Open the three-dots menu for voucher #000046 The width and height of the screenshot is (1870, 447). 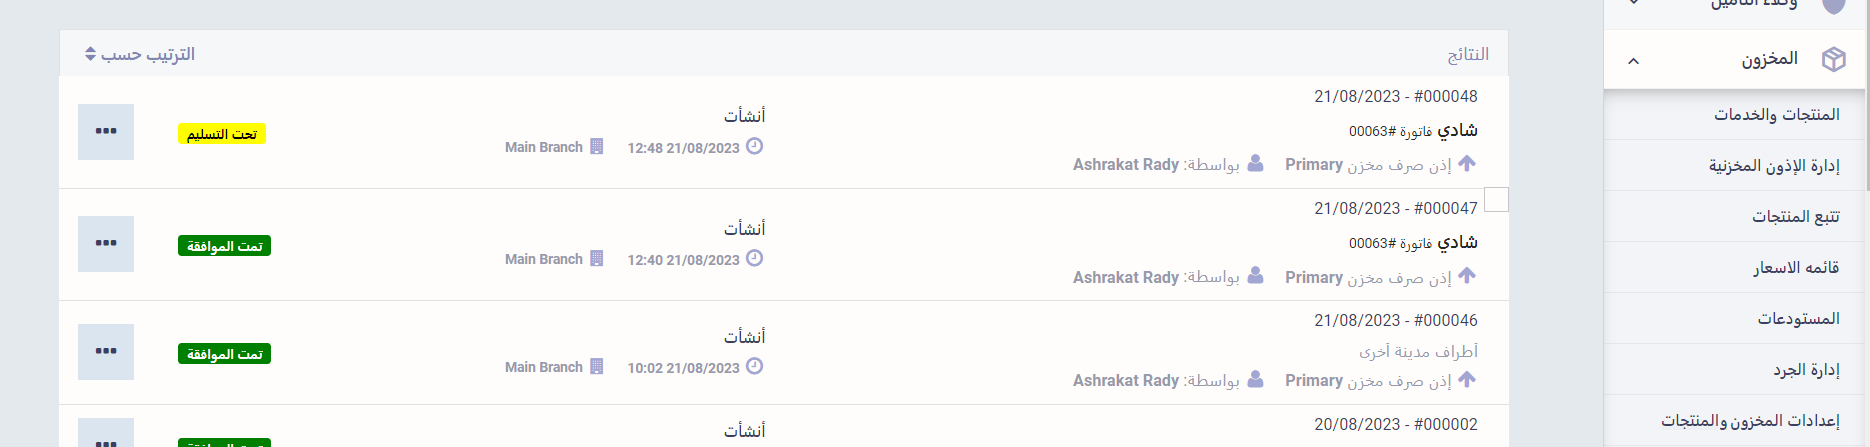pos(106,351)
